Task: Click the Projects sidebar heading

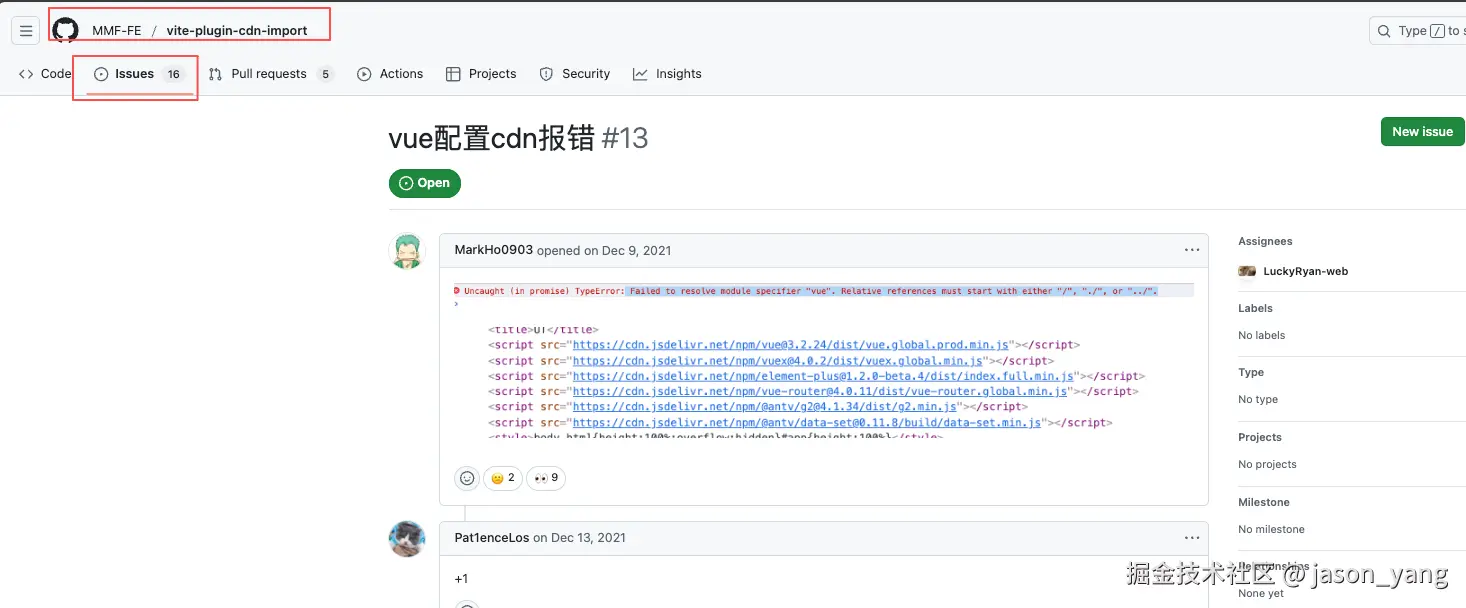Action: point(1260,437)
